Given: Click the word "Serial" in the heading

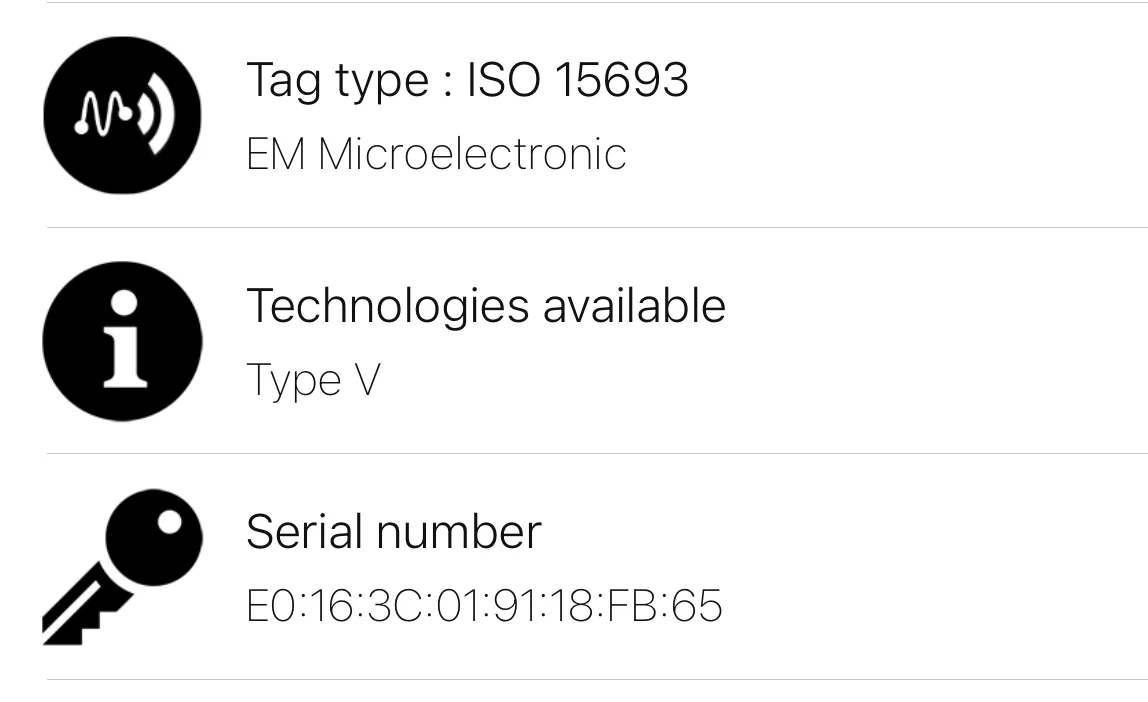Looking at the screenshot, I should pyautogui.click(x=304, y=531).
